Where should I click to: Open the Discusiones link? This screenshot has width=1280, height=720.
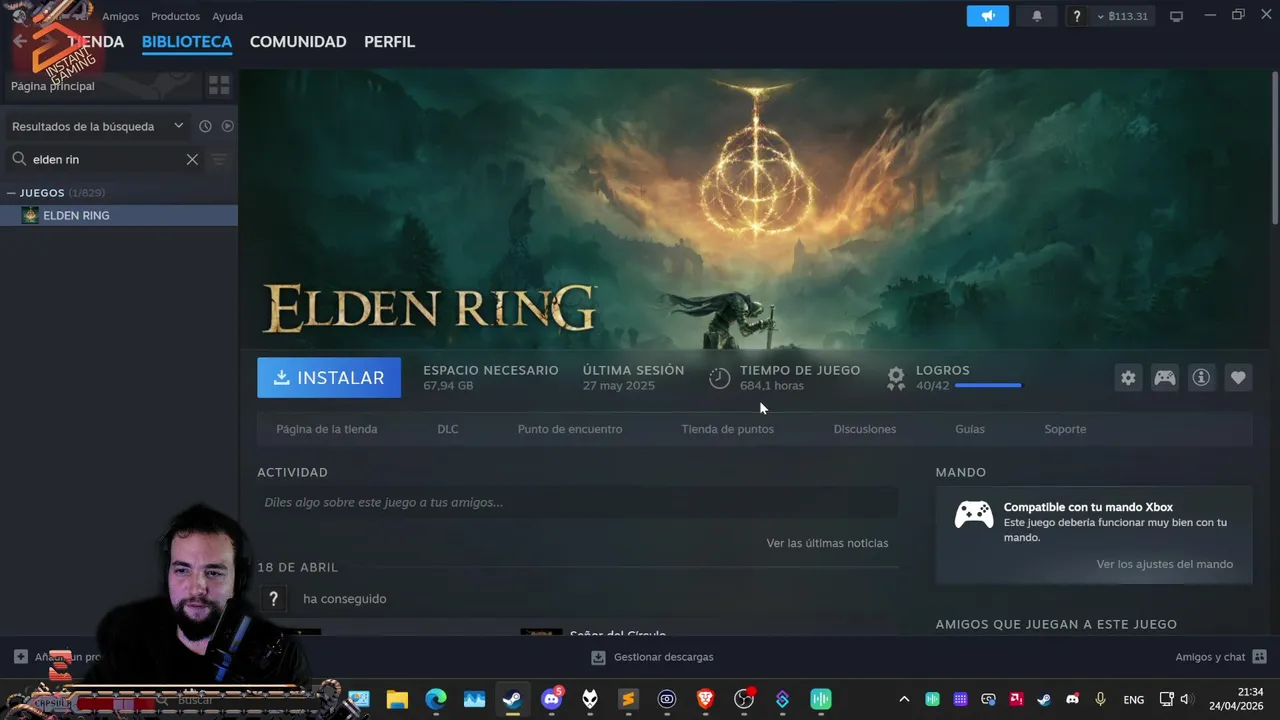point(865,429)
